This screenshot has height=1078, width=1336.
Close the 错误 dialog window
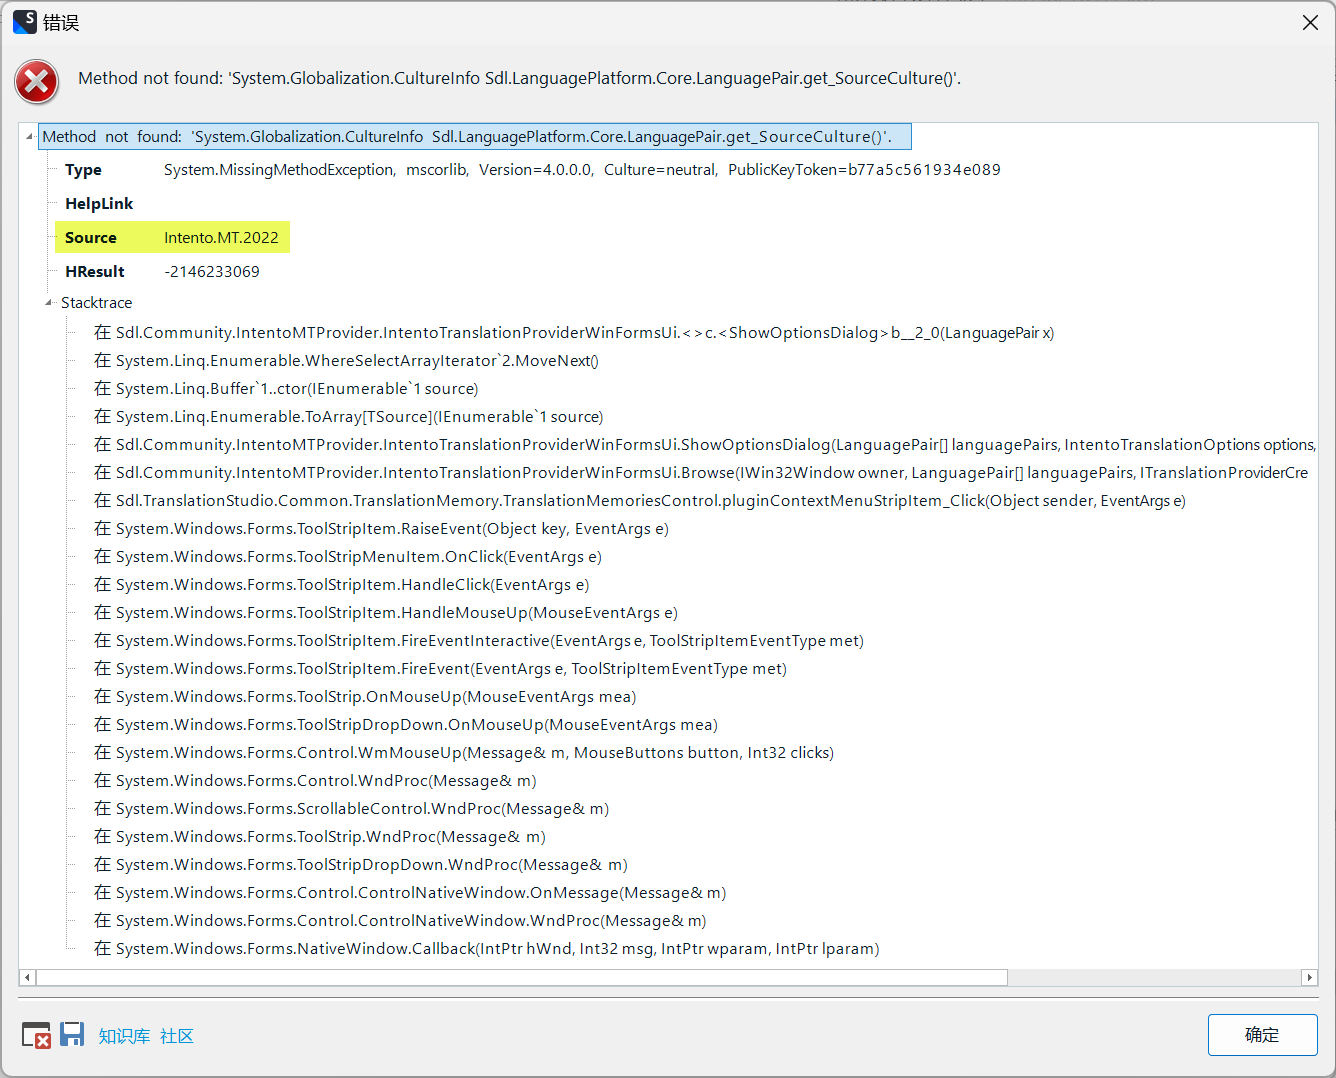[x=1310, y=22]
